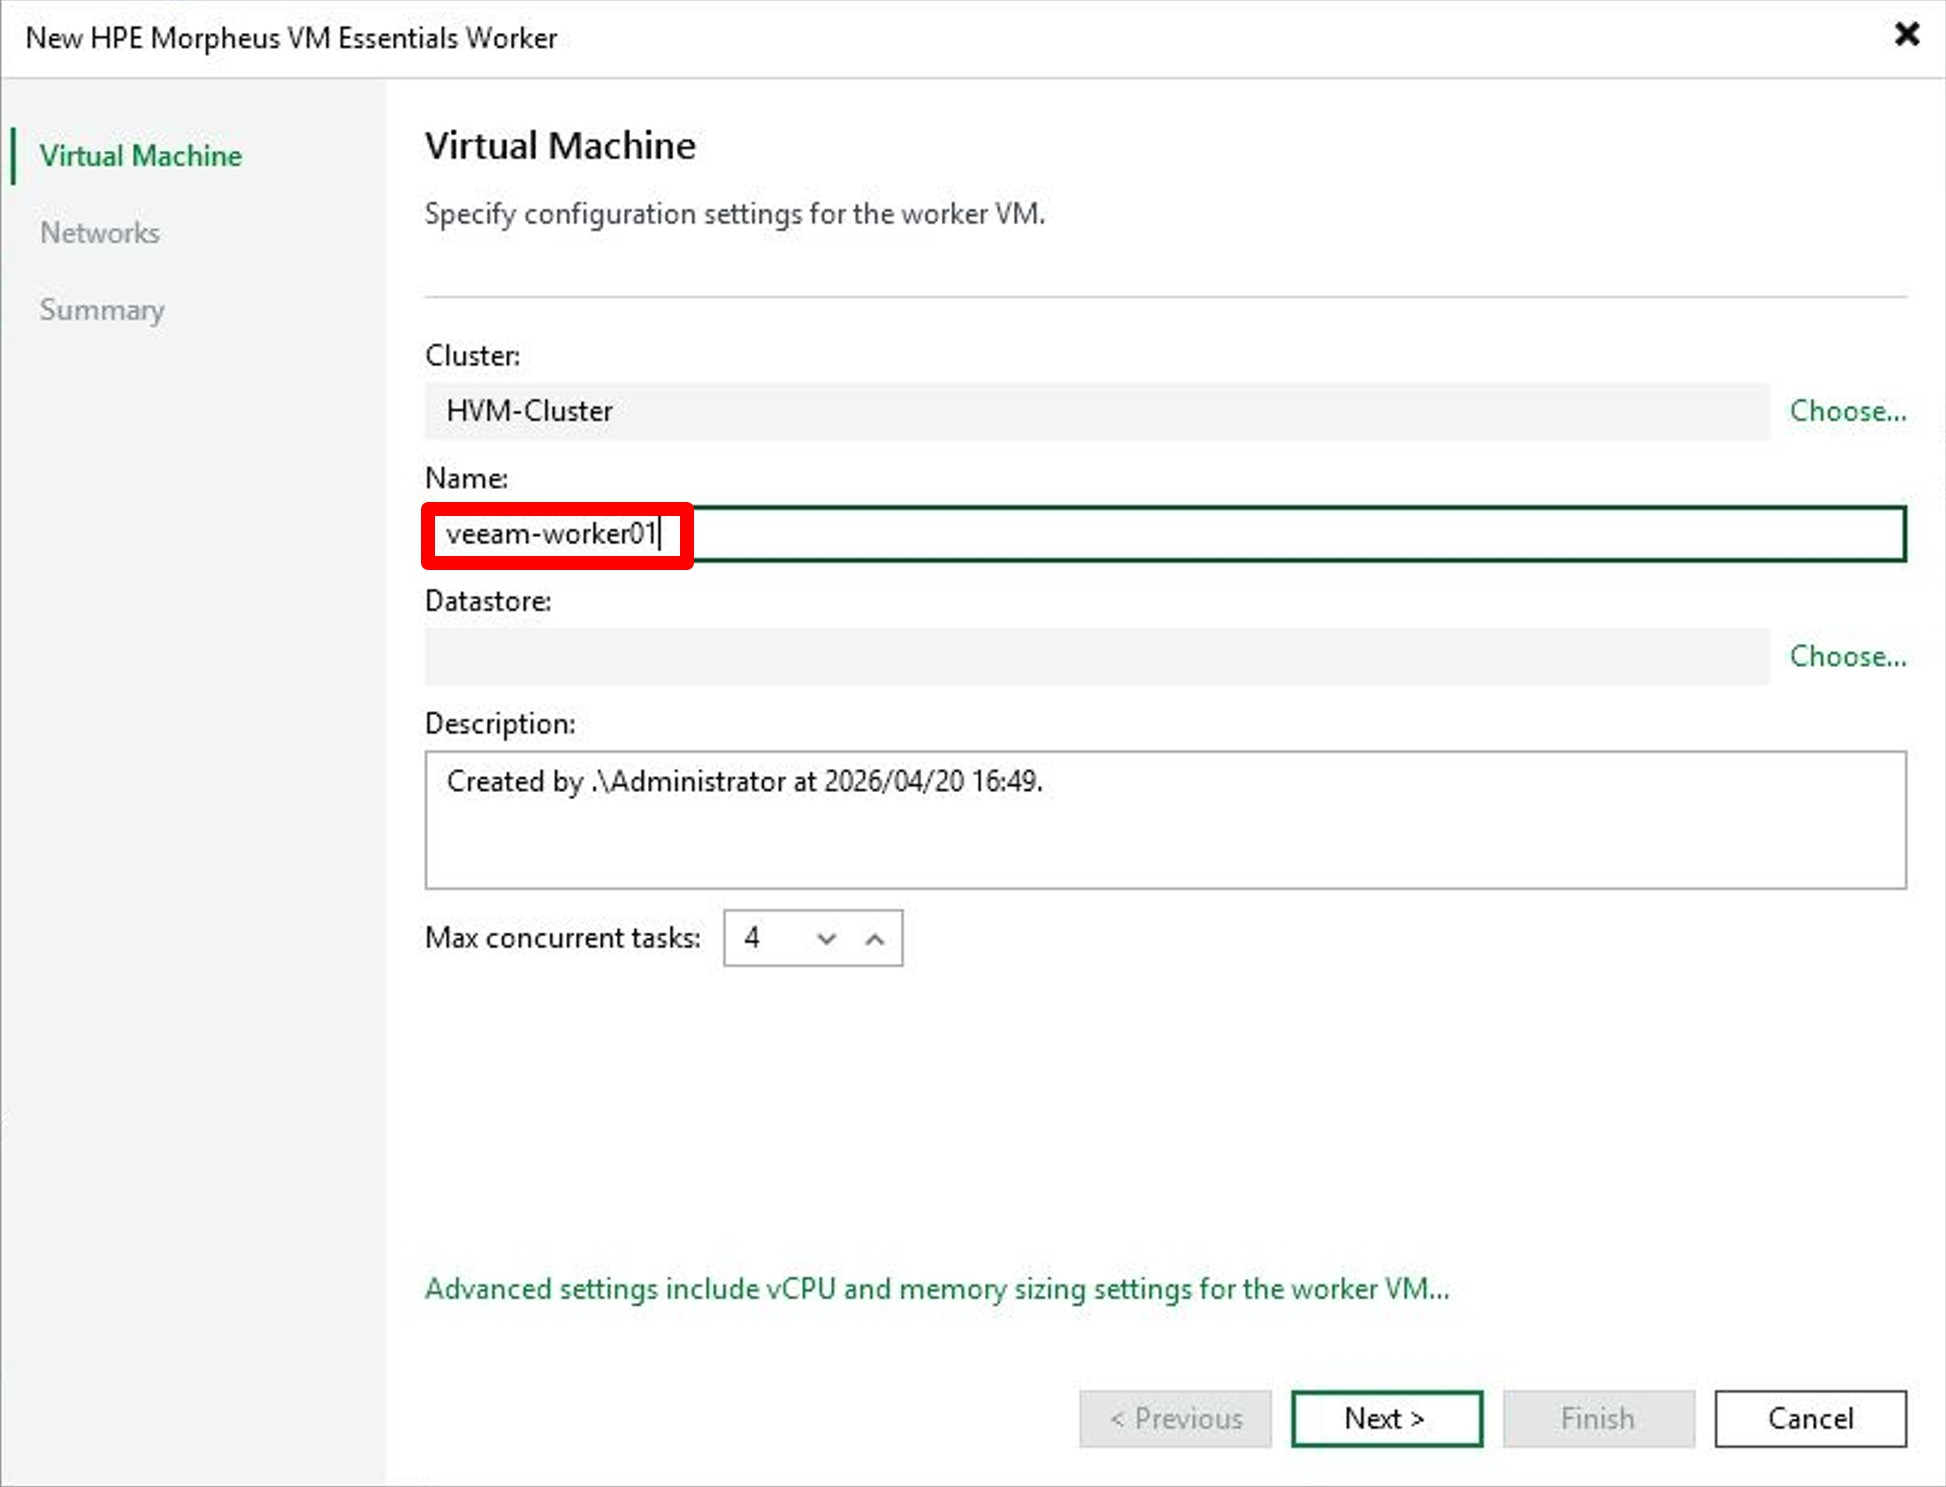Click the Cluster field showing HVM-Cluster
This screenshot has width=1946, height=1487.
tap(1096, 411)
